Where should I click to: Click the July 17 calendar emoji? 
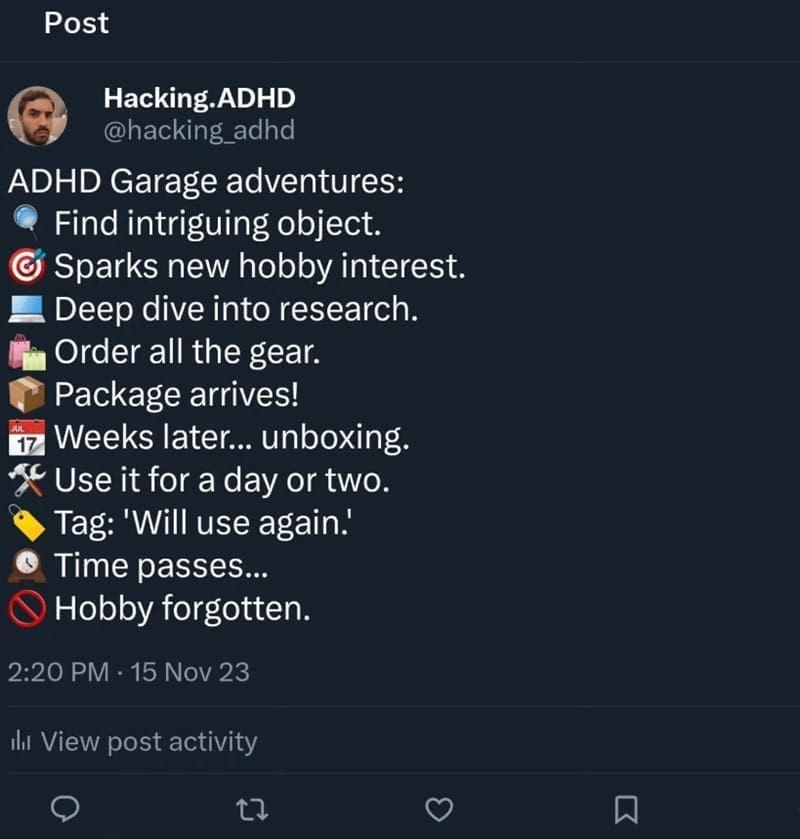(27, 438)
